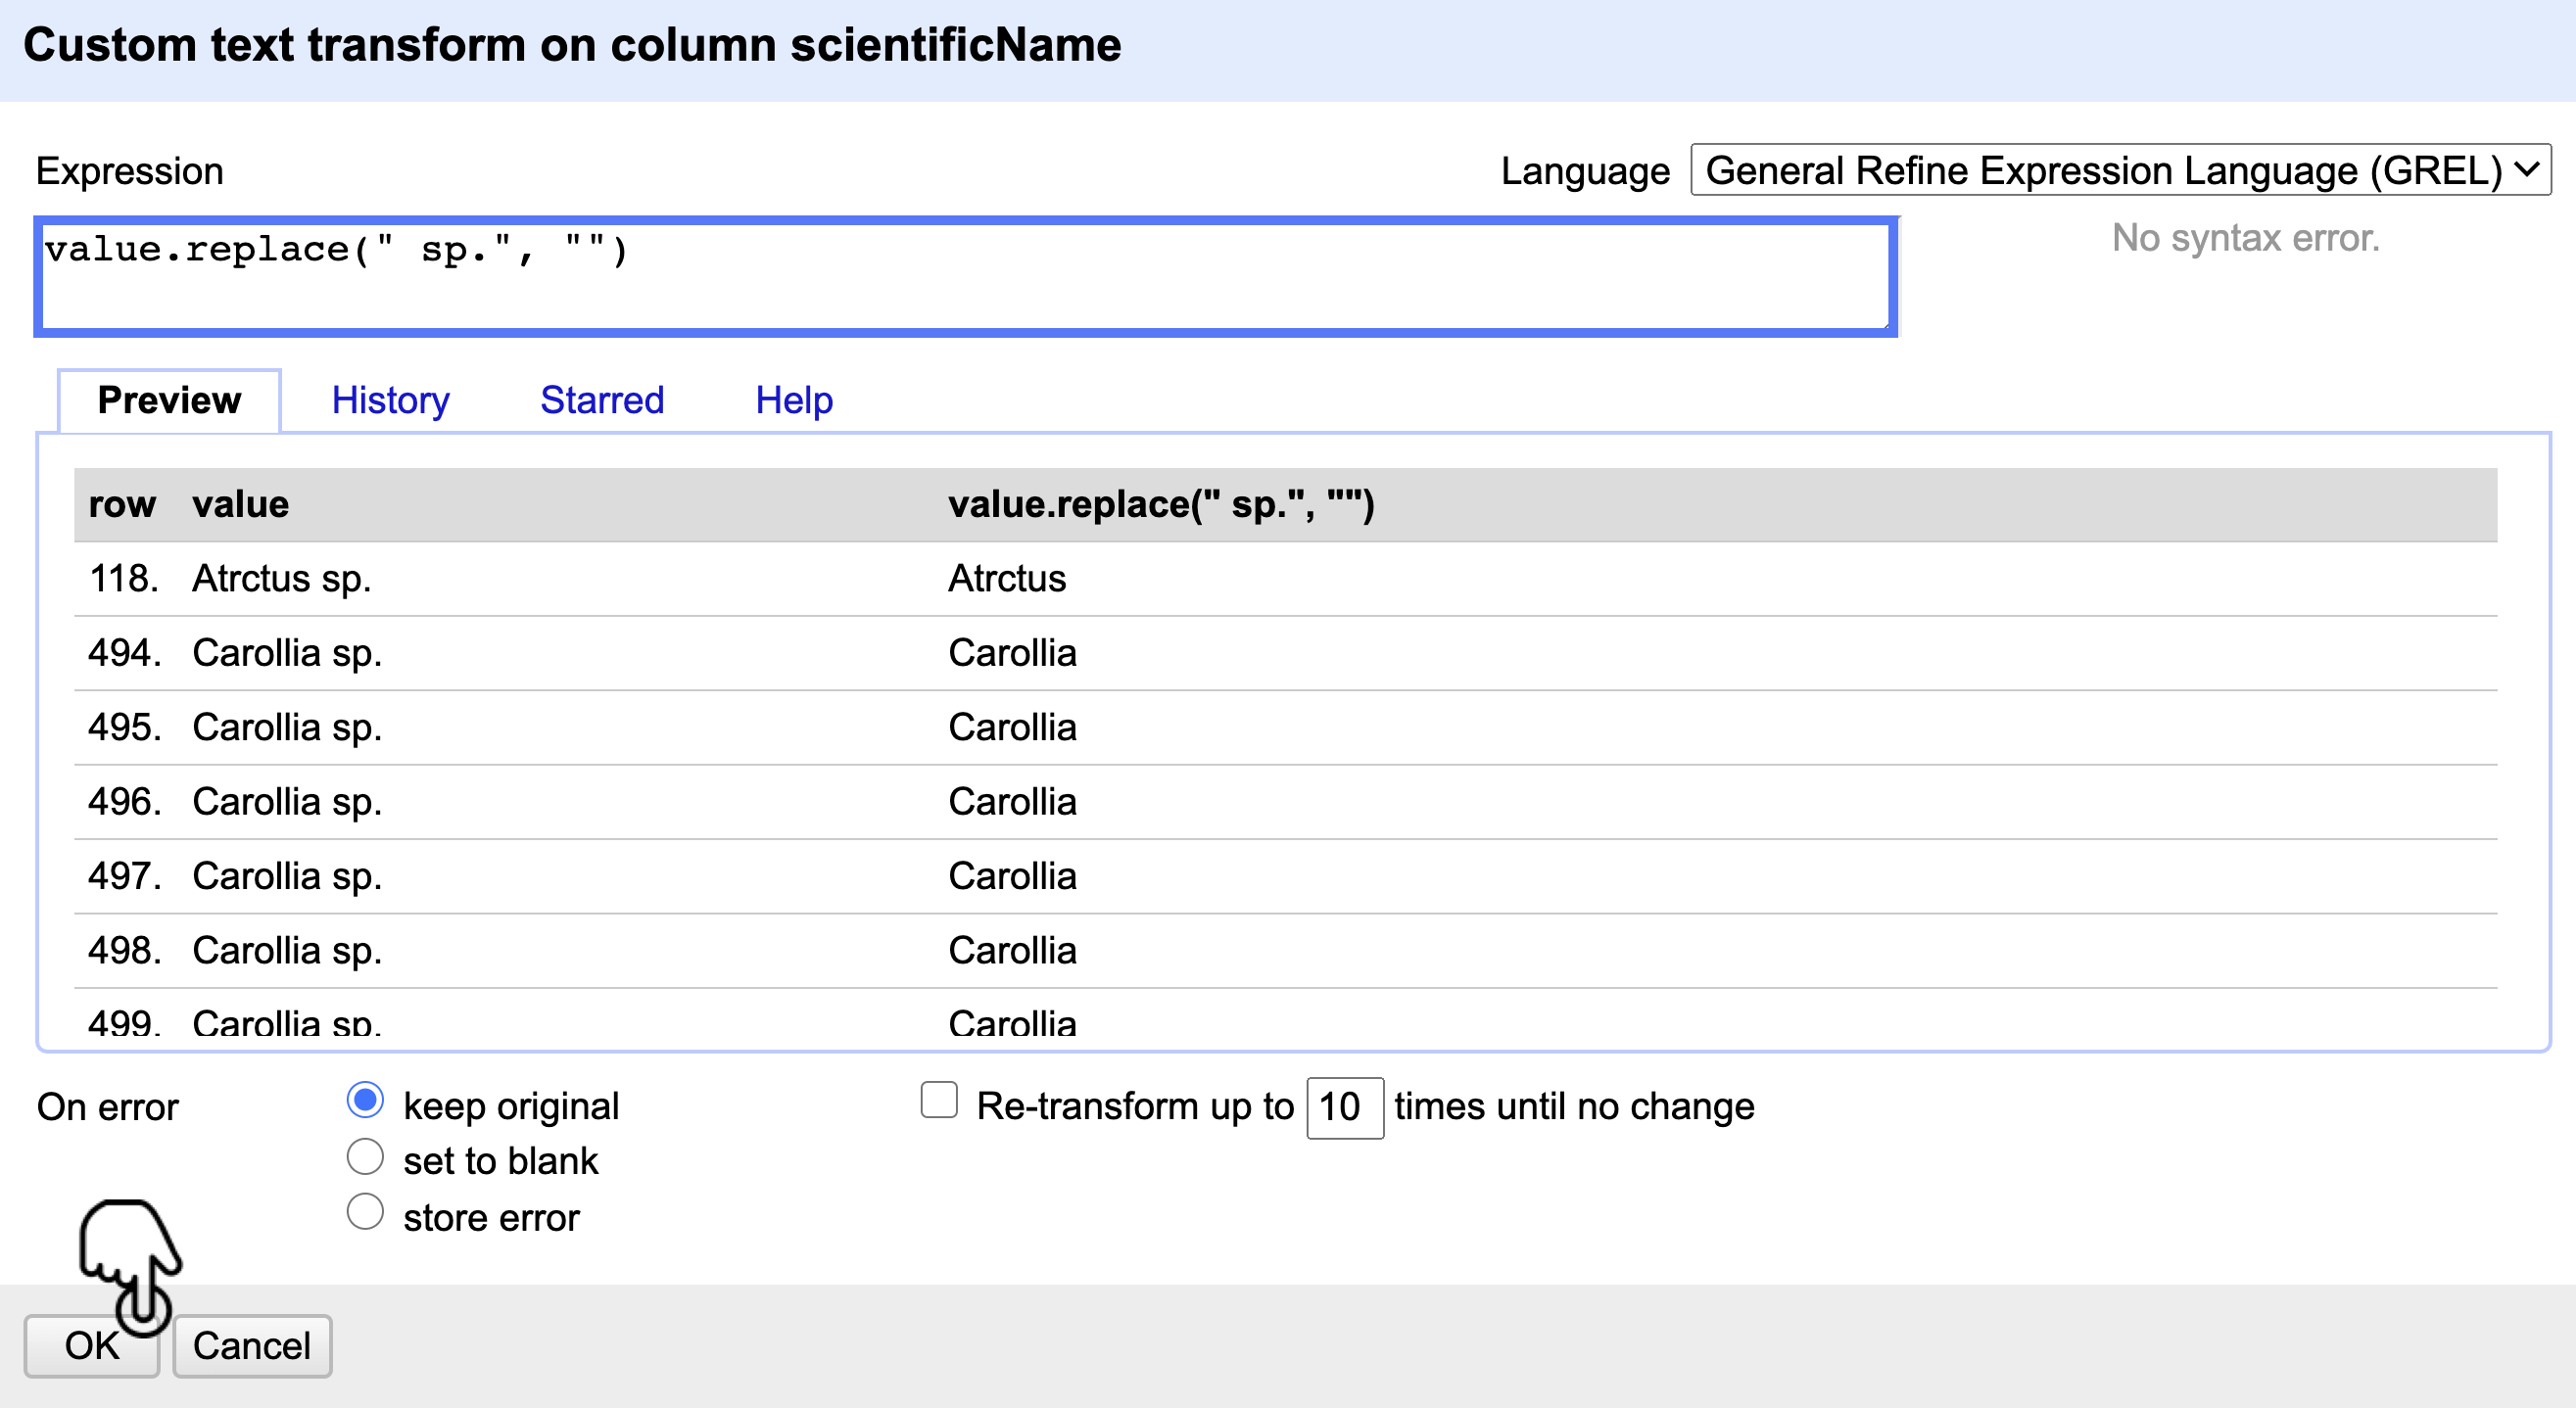The width and height of the screenshot is (2576, 1408).
Task: Click the re-transform times number field
Action: [x=1344, y=1107]
